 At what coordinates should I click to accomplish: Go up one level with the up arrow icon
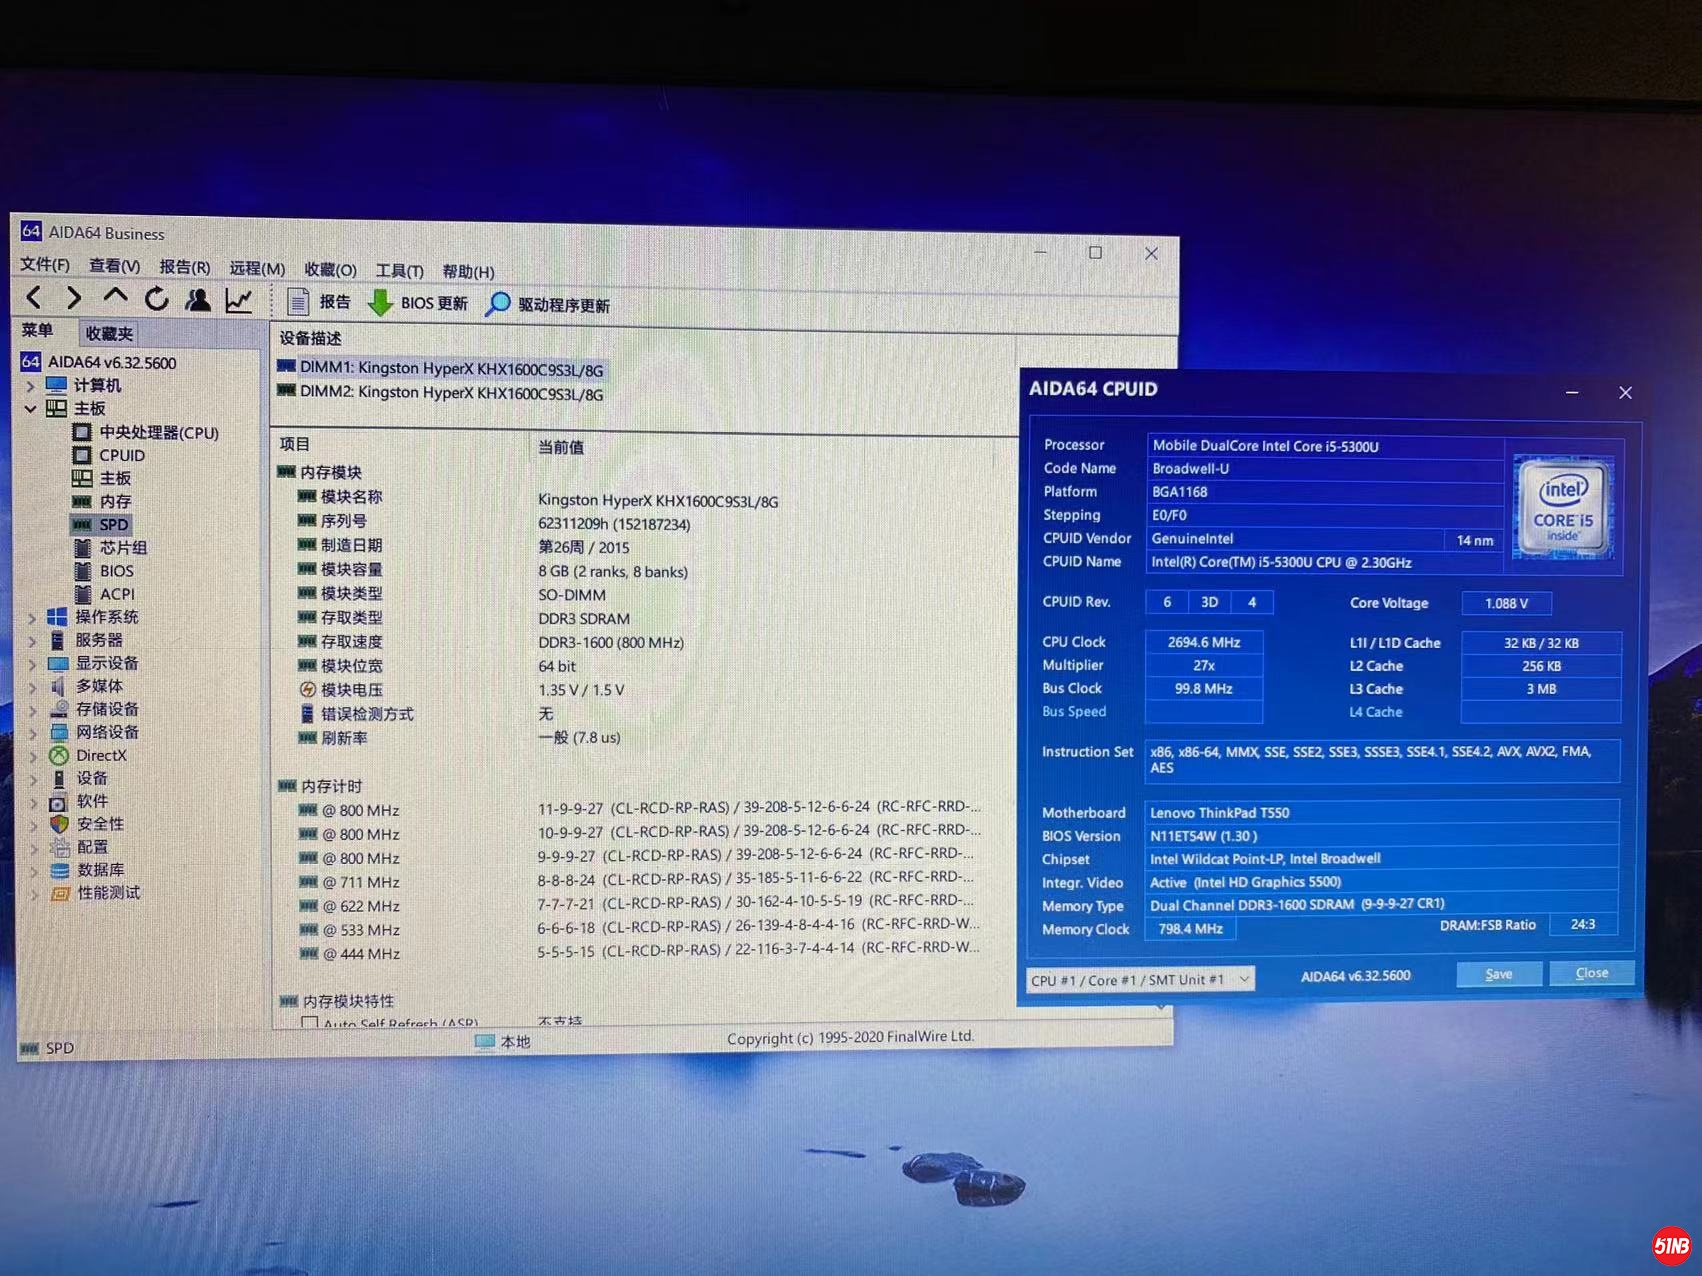[x=115, y=297]
